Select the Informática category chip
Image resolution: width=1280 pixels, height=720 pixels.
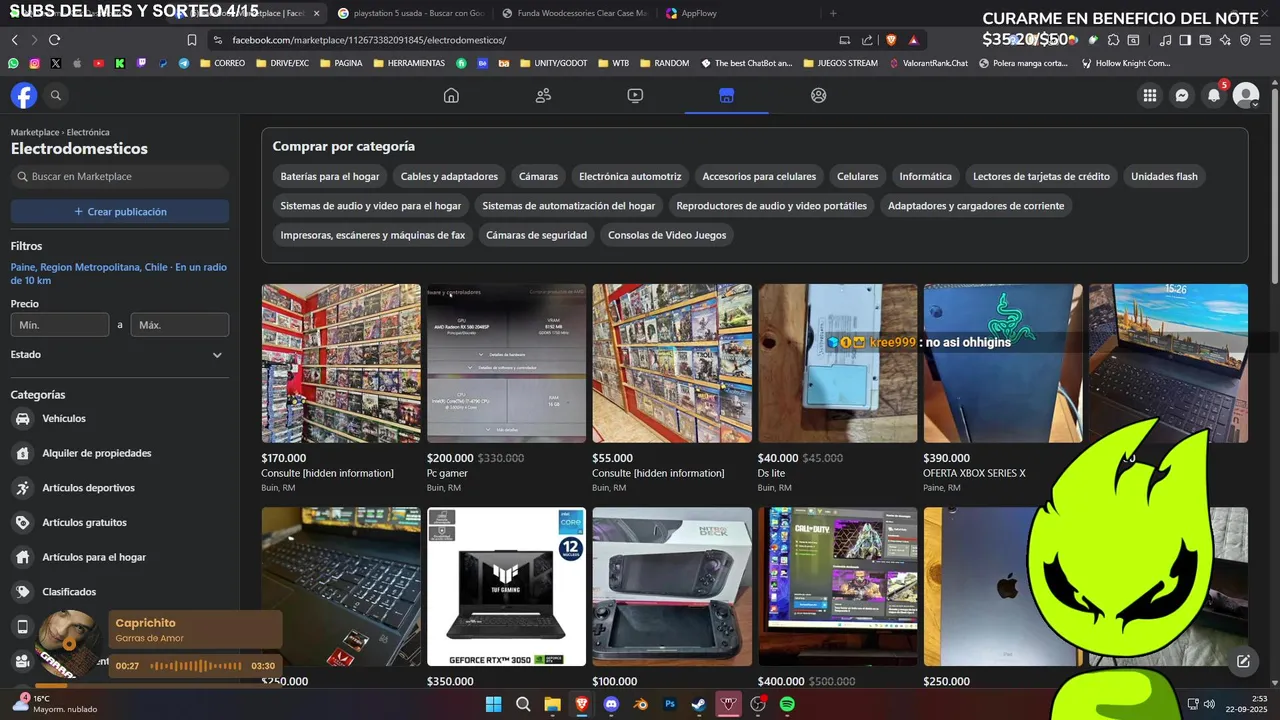click(925, 176)
